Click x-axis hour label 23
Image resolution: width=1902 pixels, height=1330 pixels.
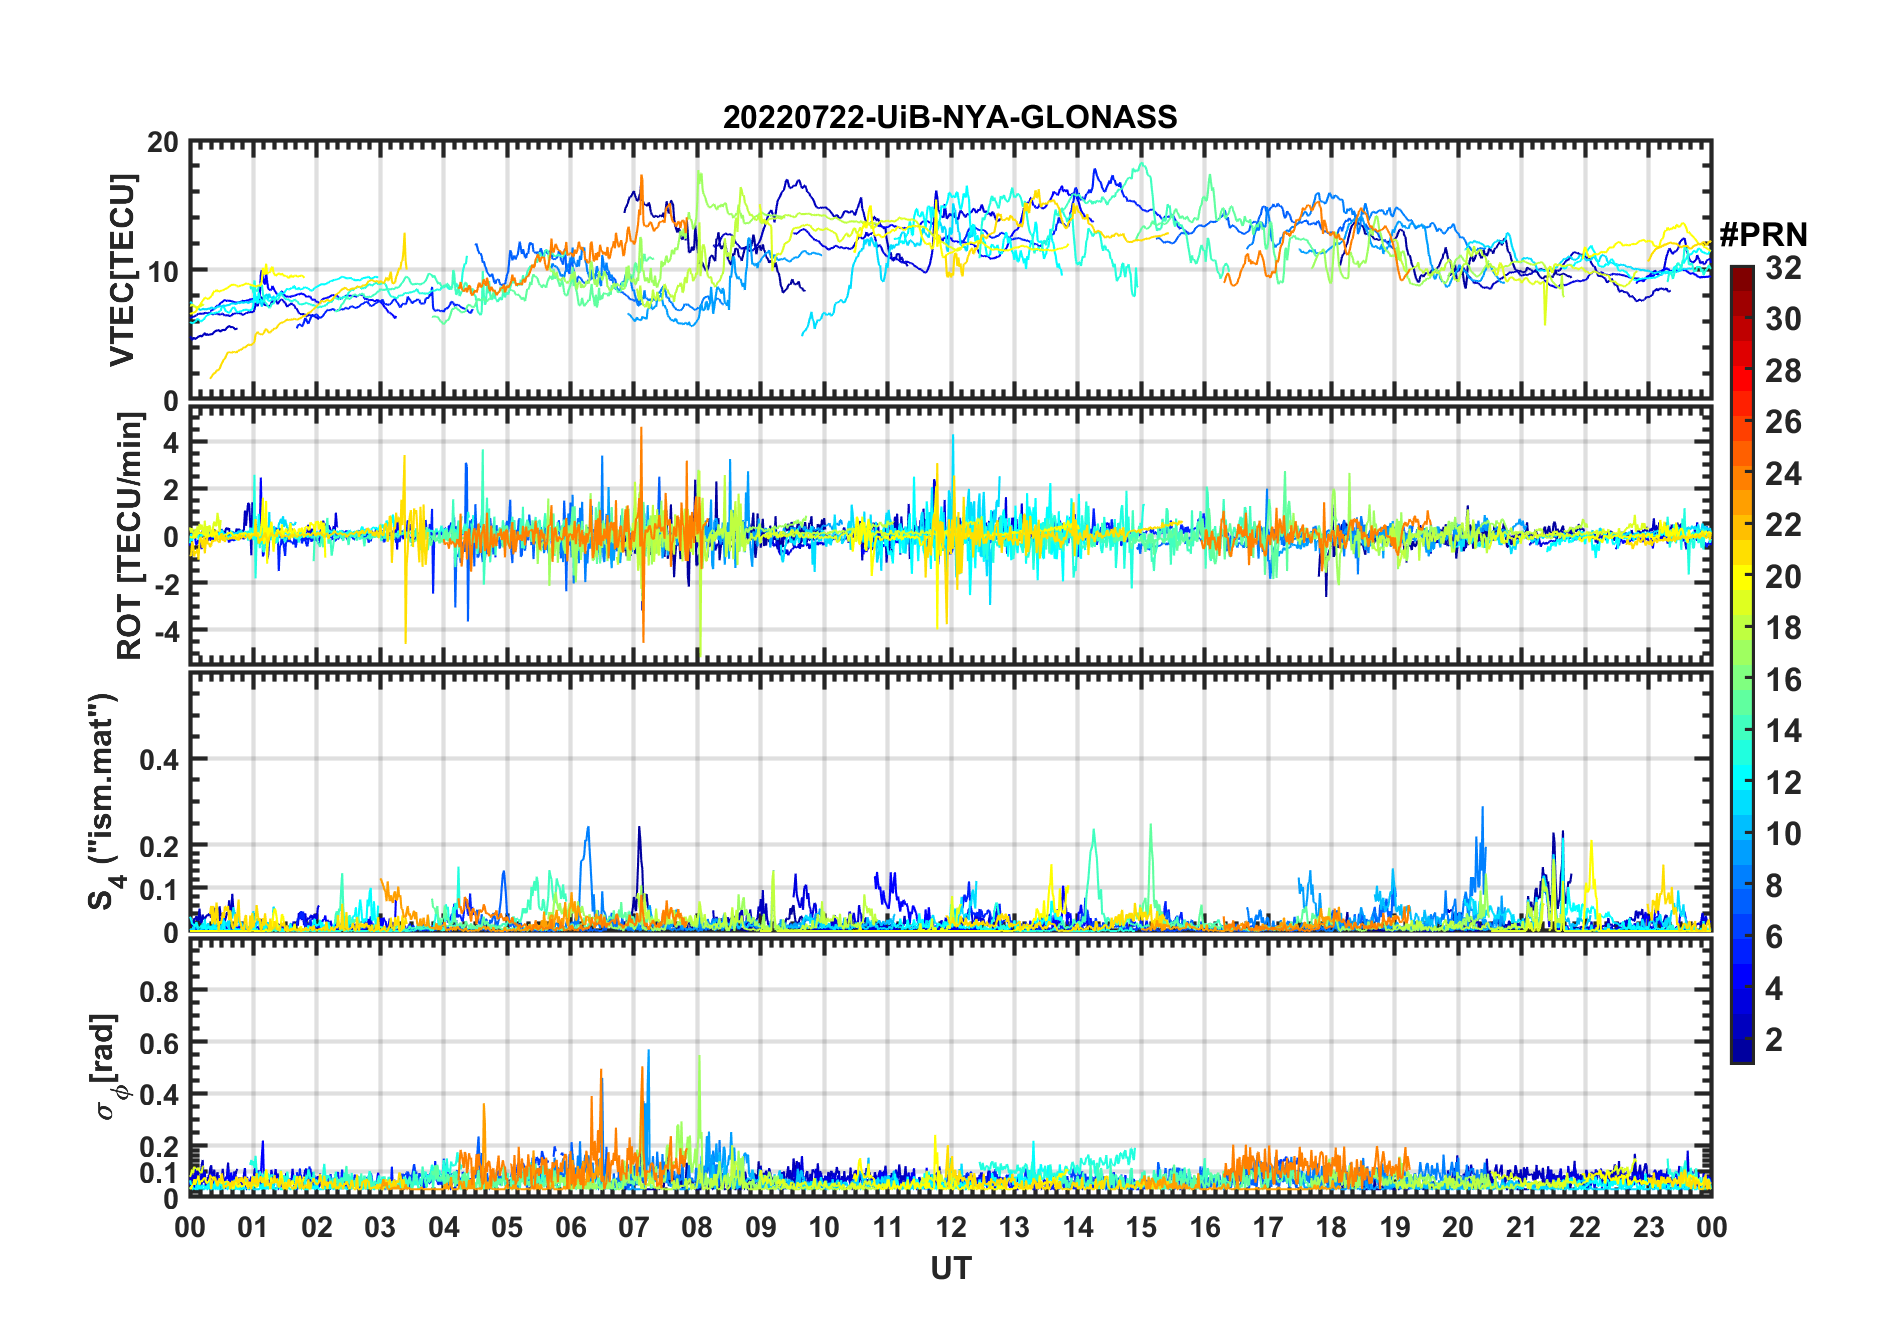(x=1648, y=1227)
